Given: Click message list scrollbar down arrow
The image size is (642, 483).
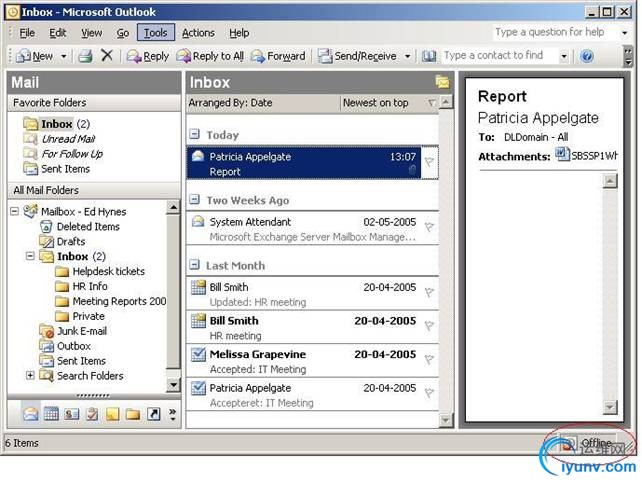Looking at the screenshot, I should pyautogui.click(x=446, y=420).
